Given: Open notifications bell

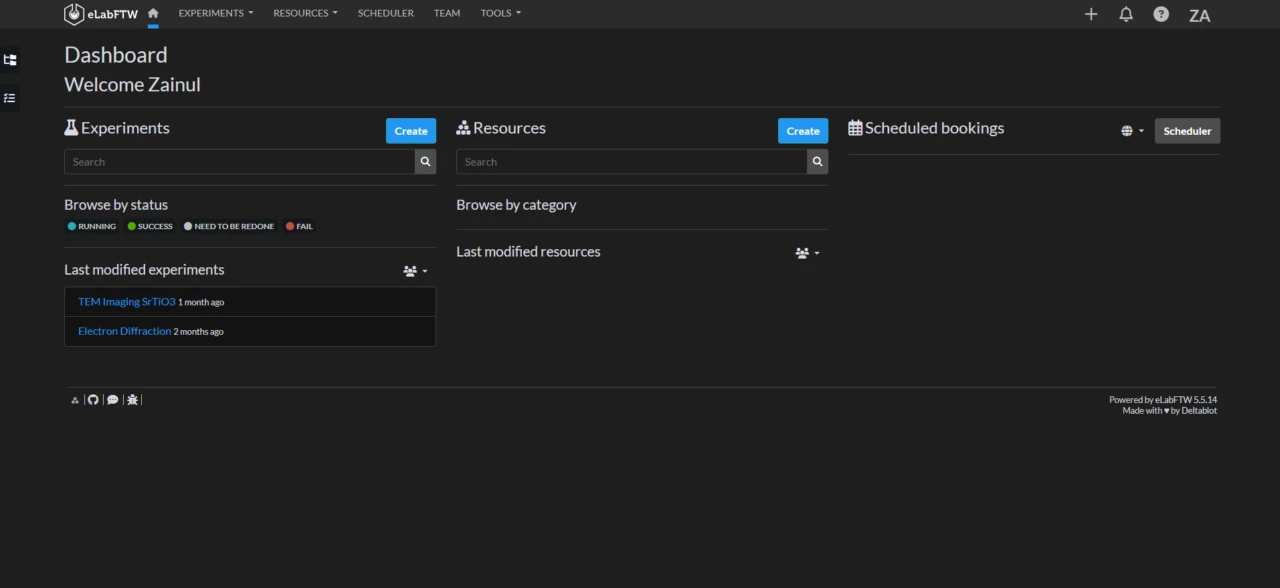Looking at the screenshot, I should tap(1126, 14).
